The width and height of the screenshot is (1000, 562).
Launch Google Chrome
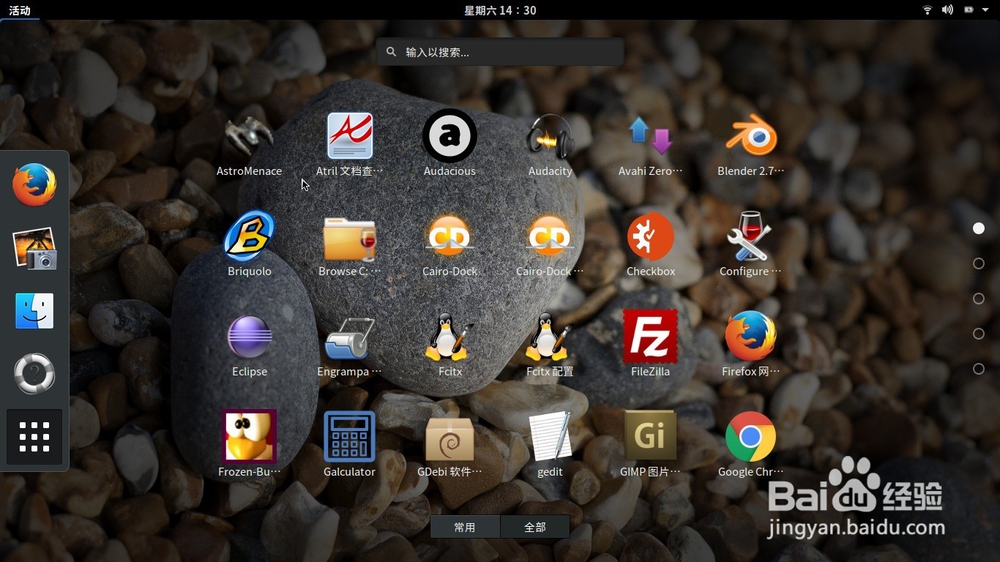pyautogui.click(x=750, y=445)
